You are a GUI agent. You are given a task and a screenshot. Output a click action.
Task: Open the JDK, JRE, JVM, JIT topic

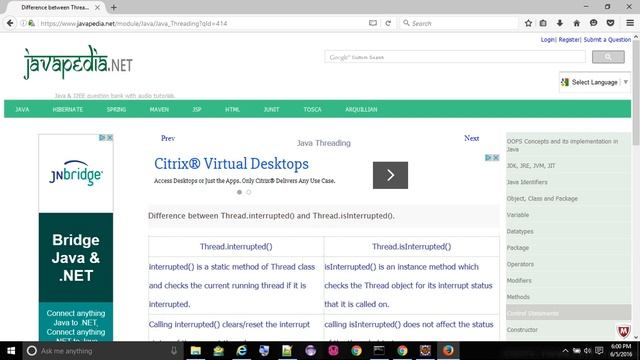(531, 166)
